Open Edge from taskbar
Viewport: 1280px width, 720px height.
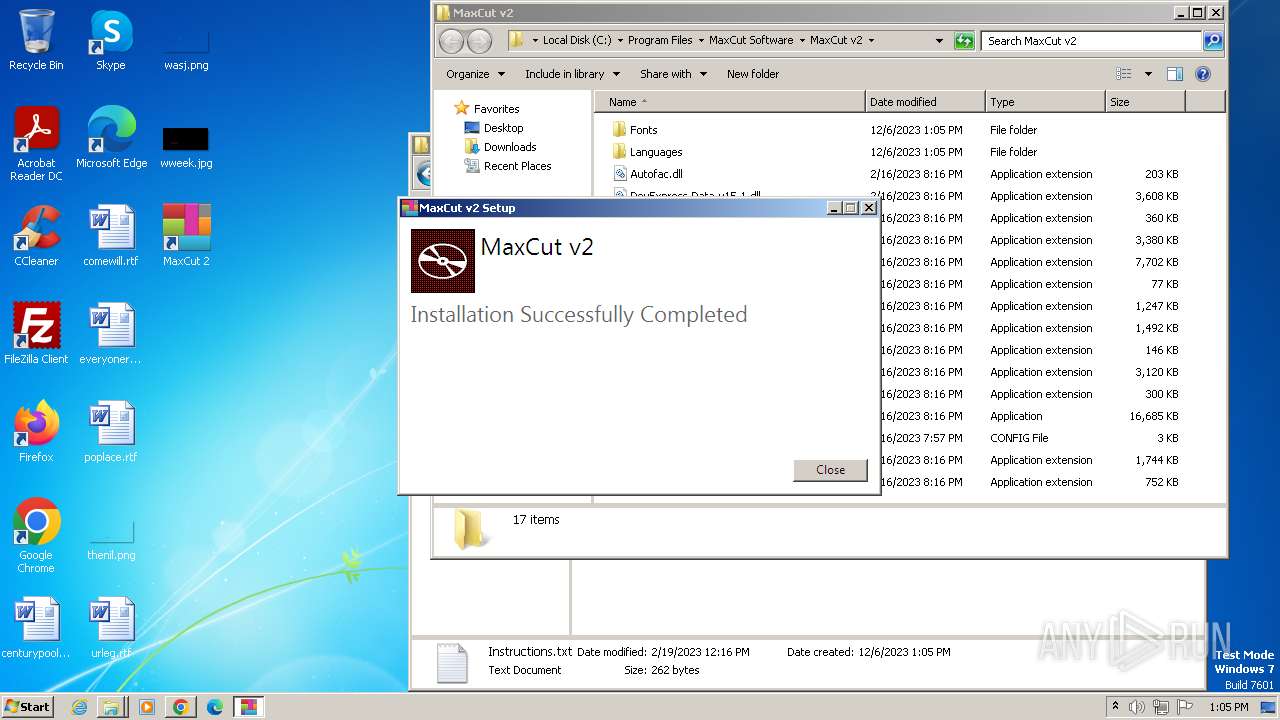tap(214, 707)
